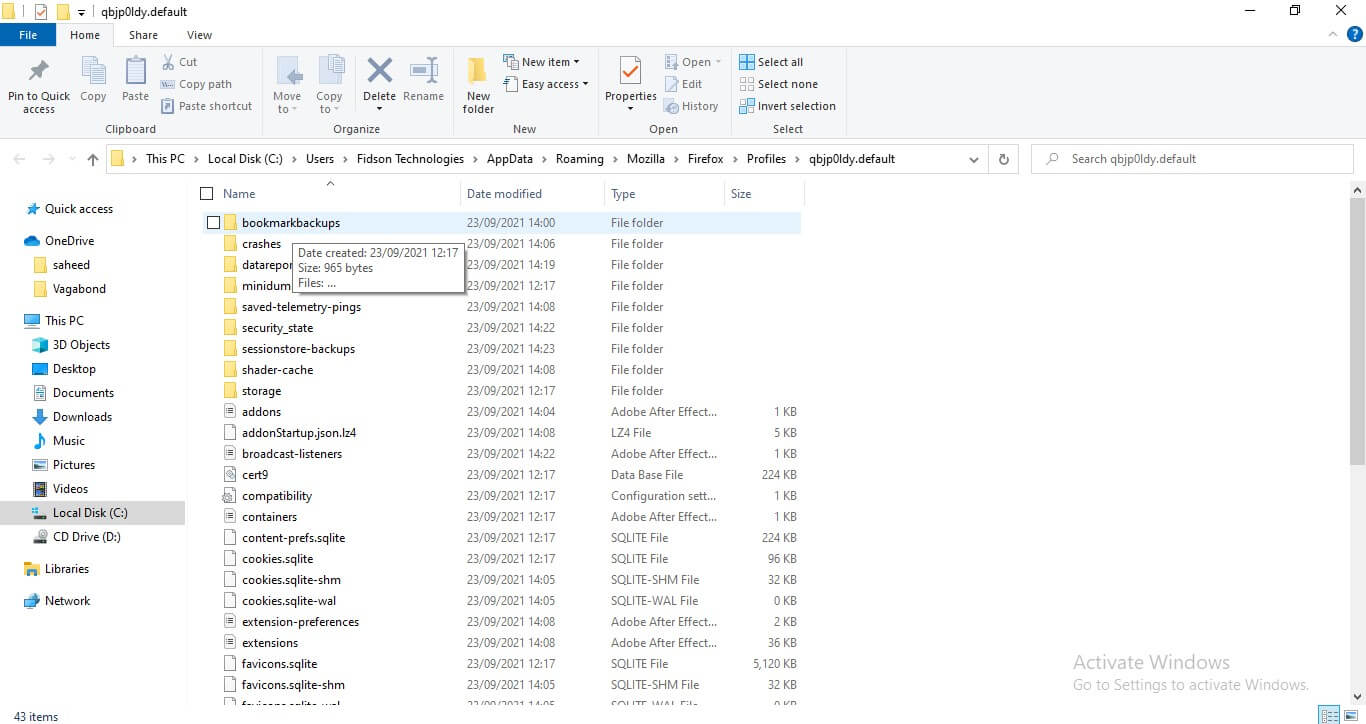This screenshot has height=724, width=1366.
Task: Toggle the select-all checkbox in the Name header
Action: (x=206, y=193)
